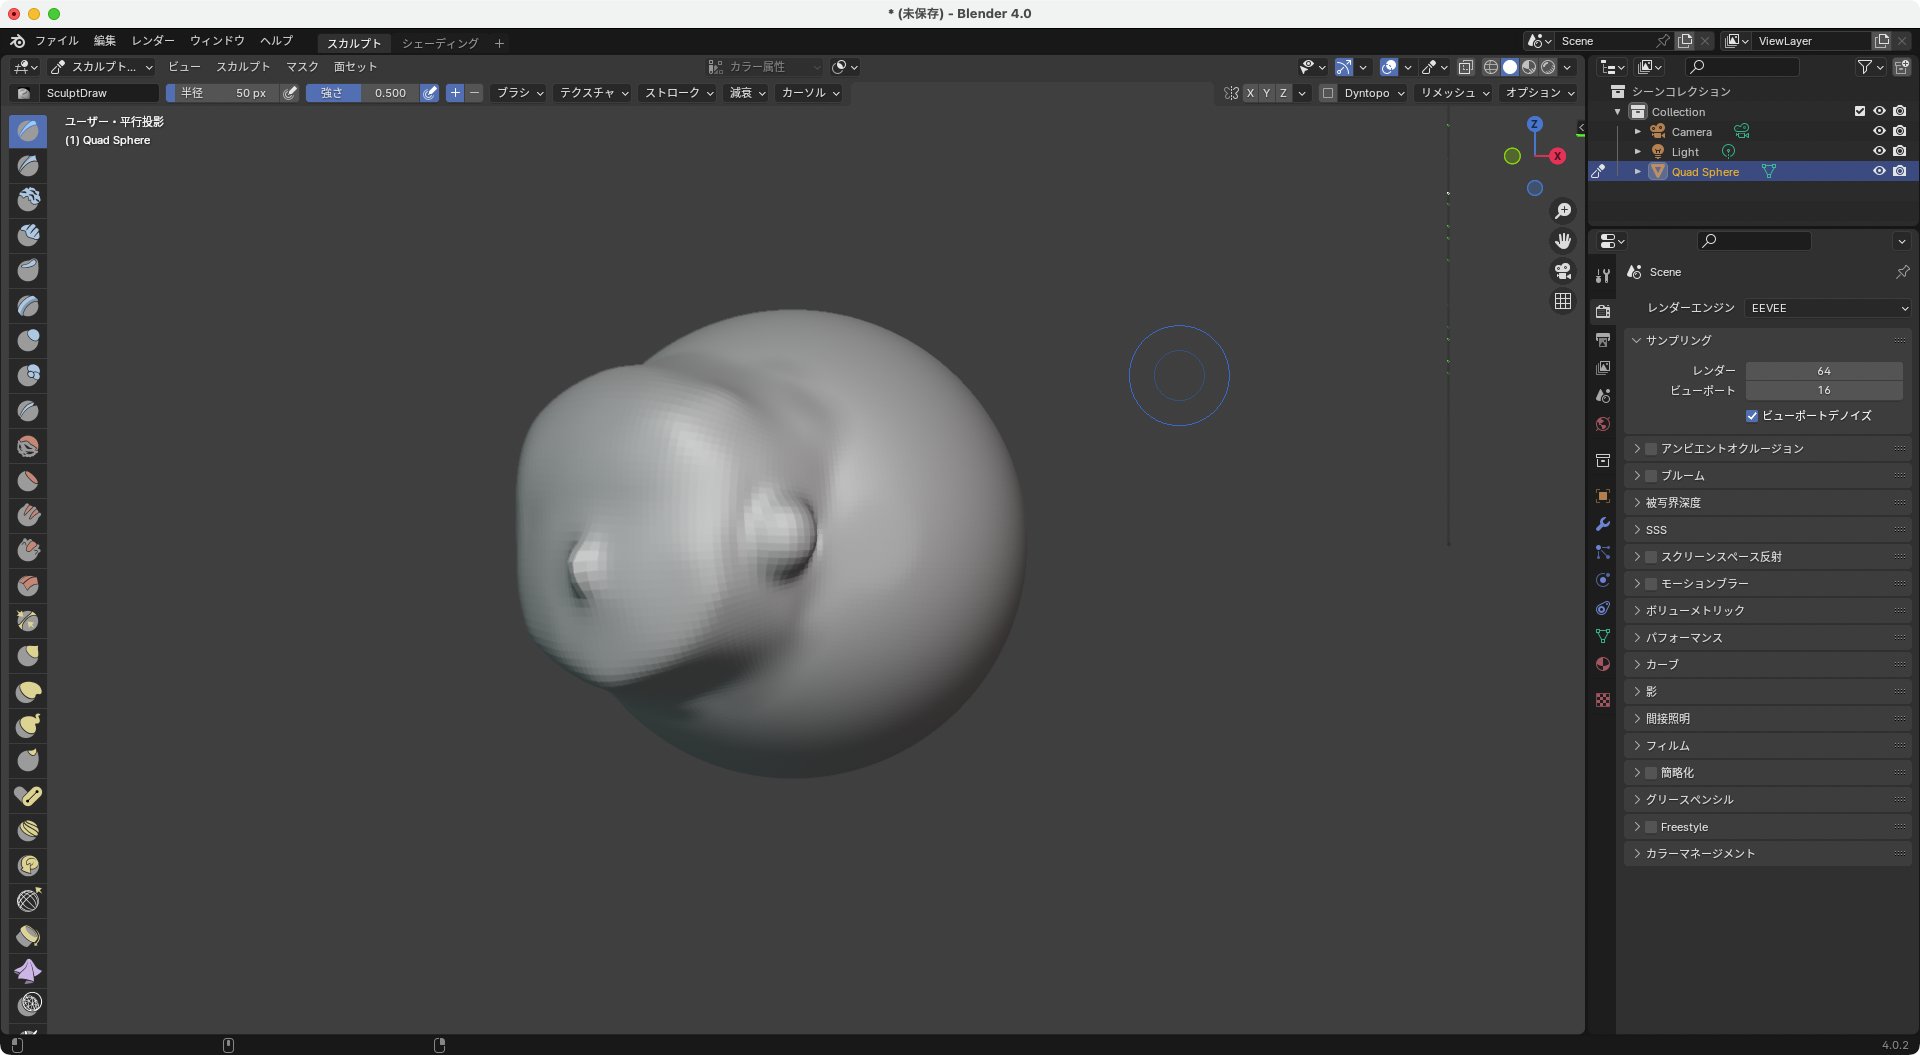1920x1055 pixels.
Task: Click the pan view hand icon
Action: [1562, 241]
